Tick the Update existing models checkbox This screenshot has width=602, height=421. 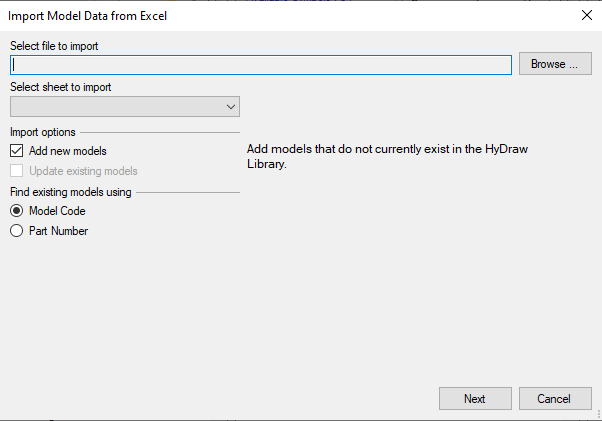pos(17,171)
